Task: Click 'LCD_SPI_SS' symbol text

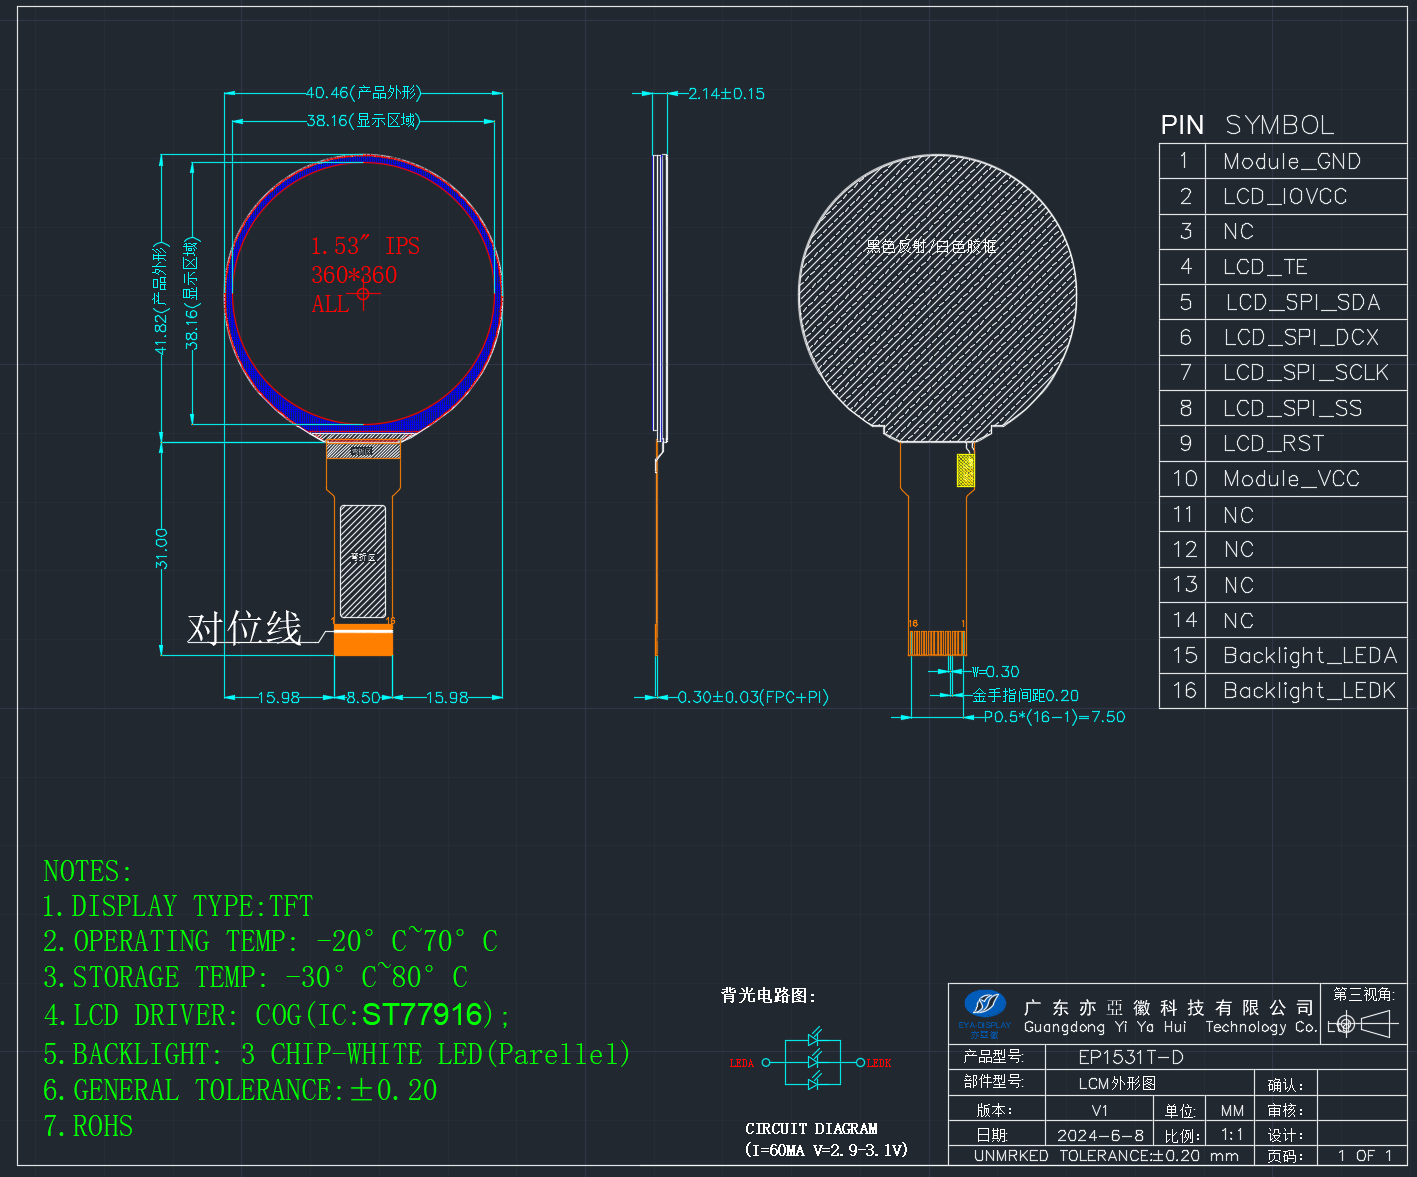Action: pyautogui.click(x=1292, y=408)
